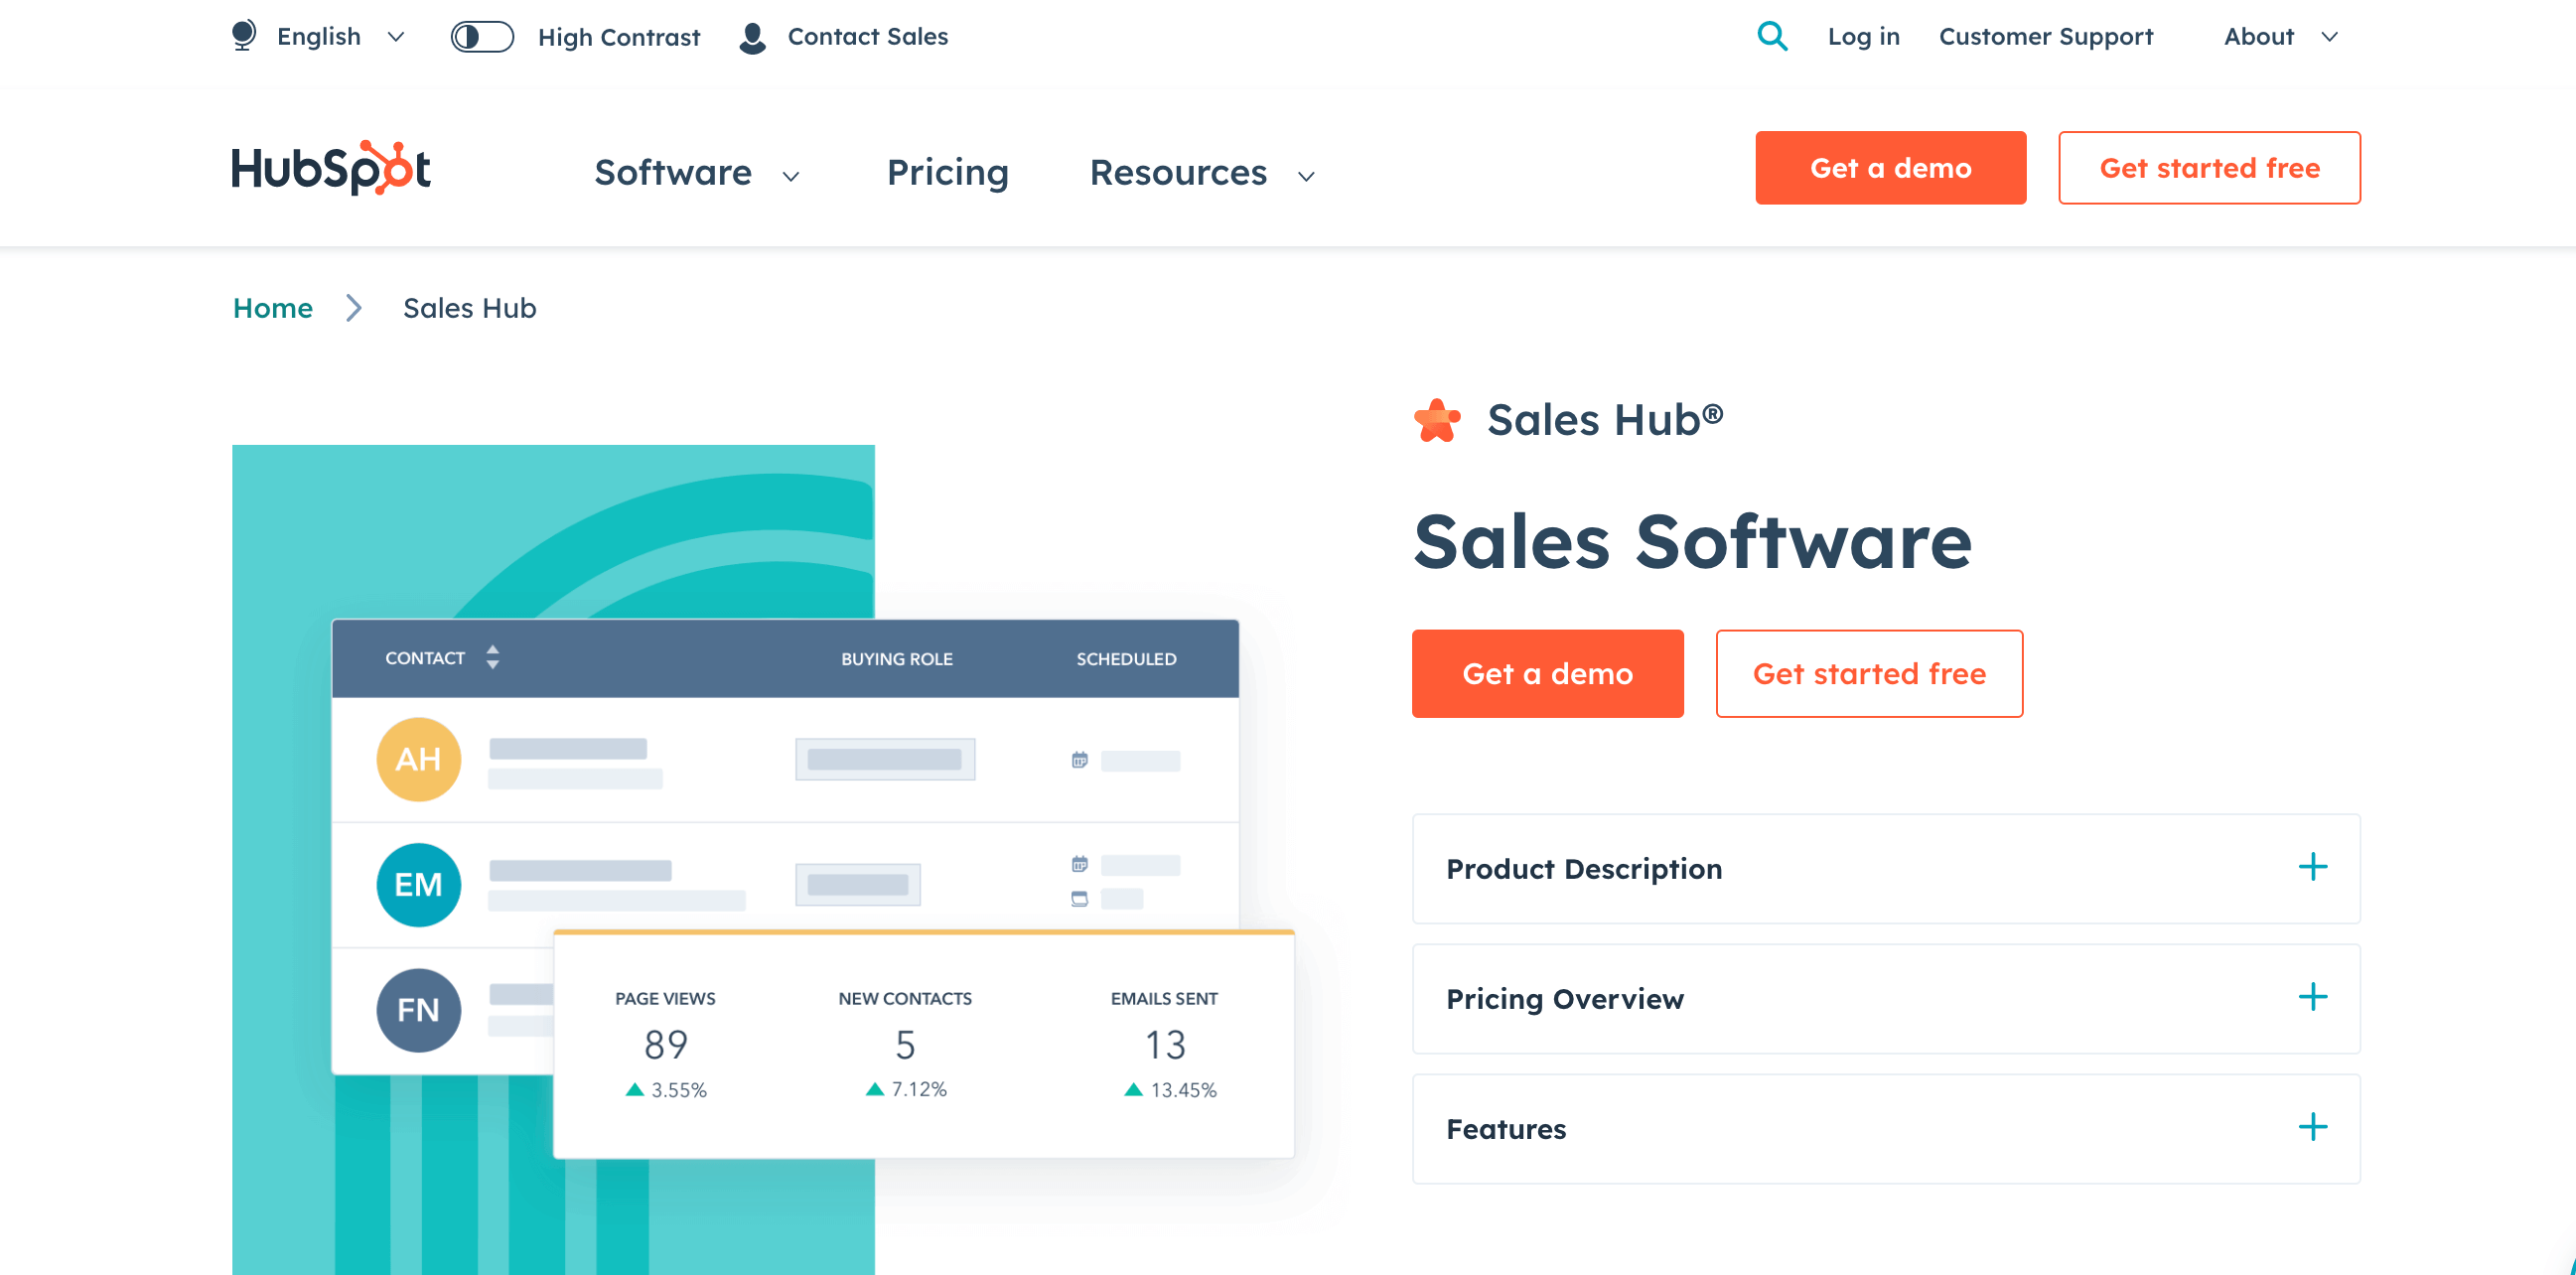Image resolution: width=2576 pixels, height=1275 pixels.
Task: Click Get started free below Sales Software
Action: click(1869, 673)
